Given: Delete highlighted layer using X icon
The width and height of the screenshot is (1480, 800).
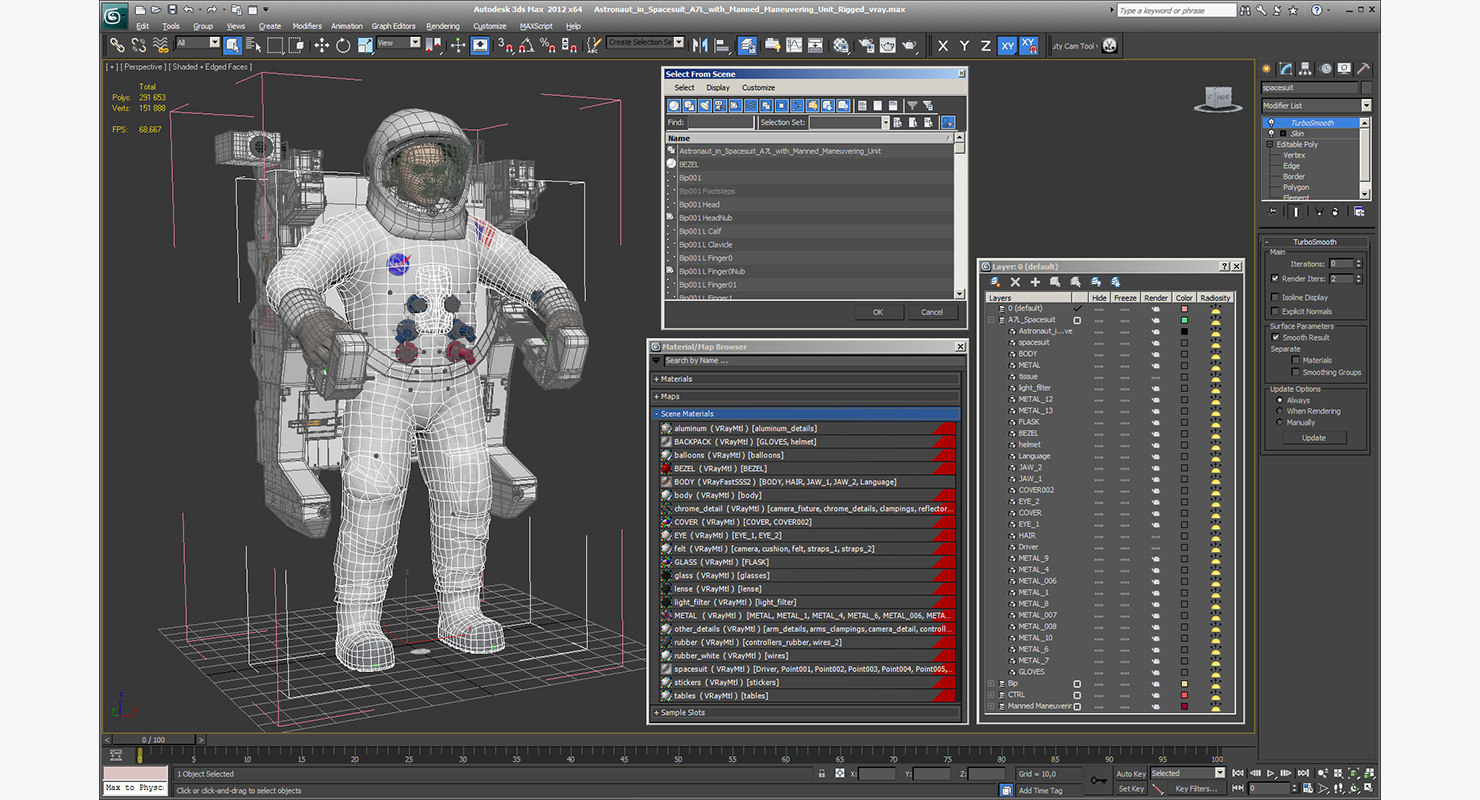Looking at the screenshot, I should point(1015,282).
